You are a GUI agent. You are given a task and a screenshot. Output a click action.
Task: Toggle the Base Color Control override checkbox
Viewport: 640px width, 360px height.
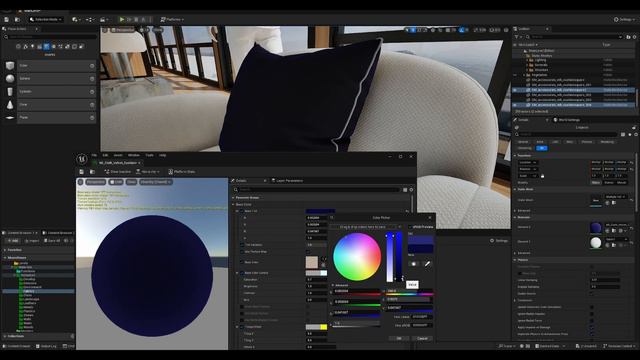242,273
